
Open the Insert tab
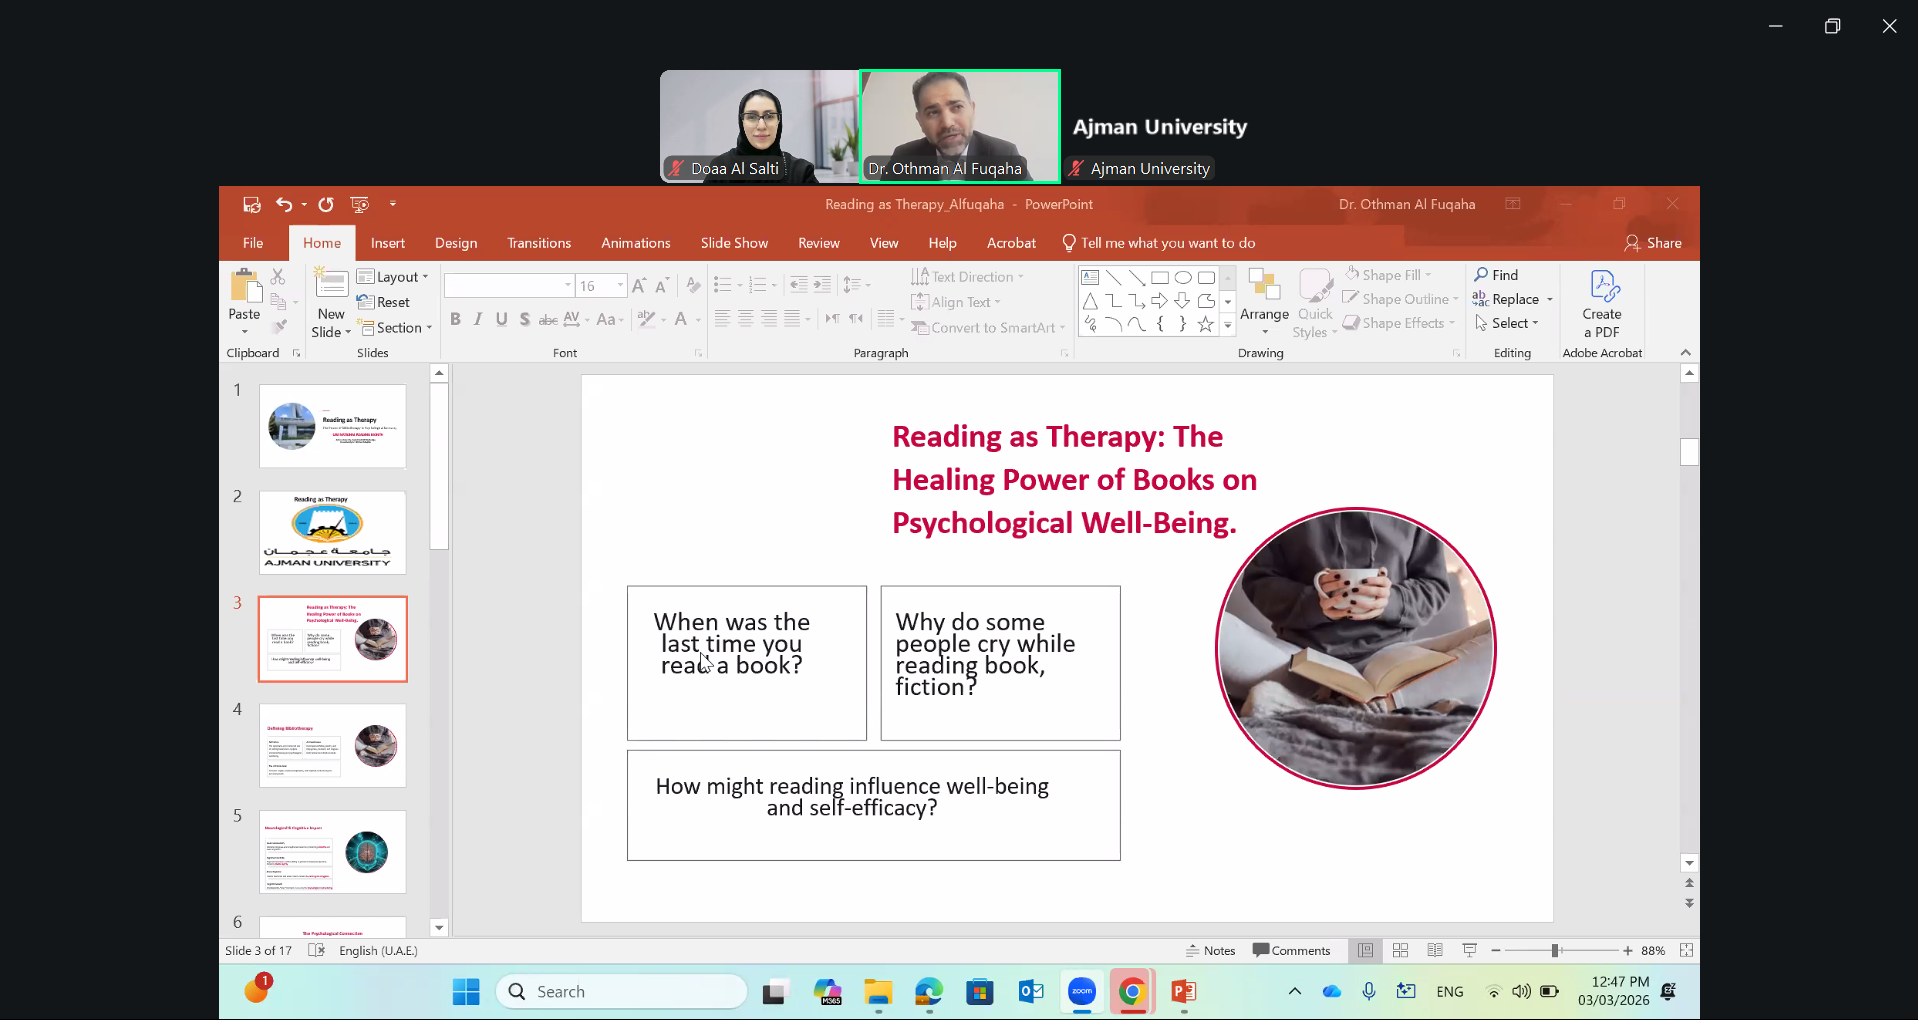(387, 243)
